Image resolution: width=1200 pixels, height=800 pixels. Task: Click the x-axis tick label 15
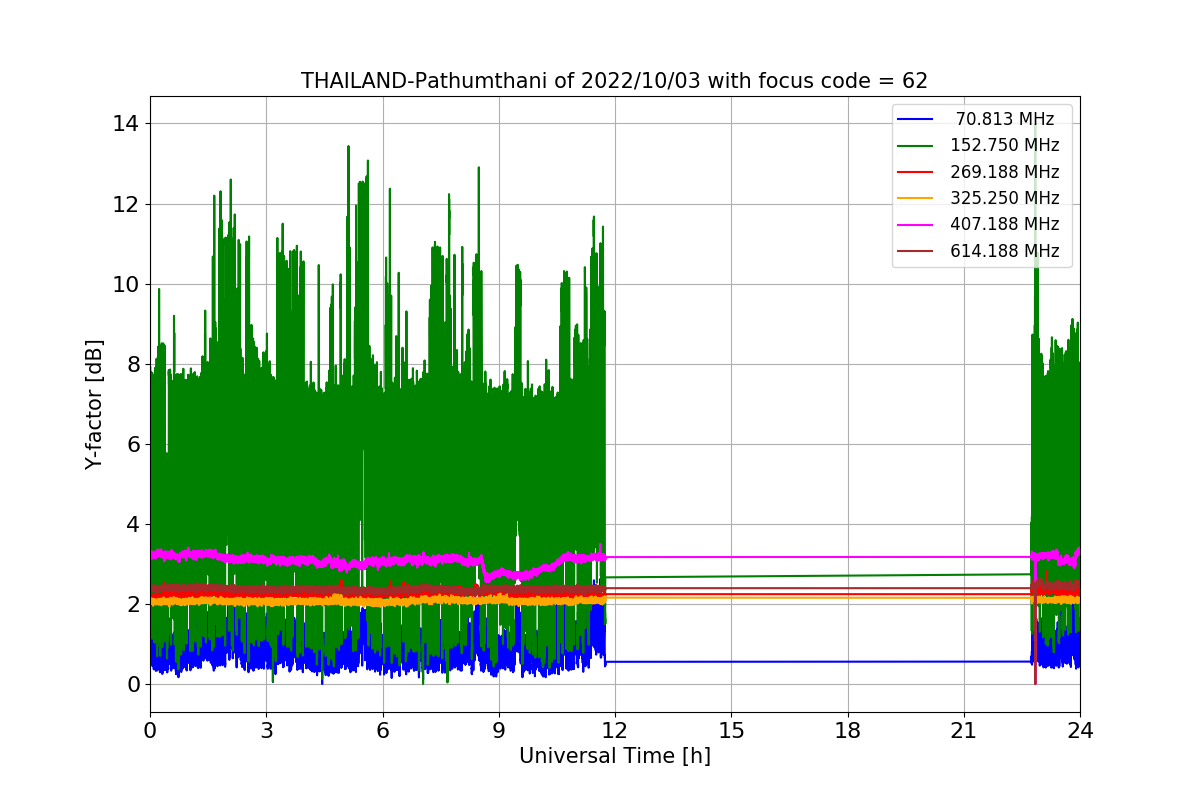[731, 730]
